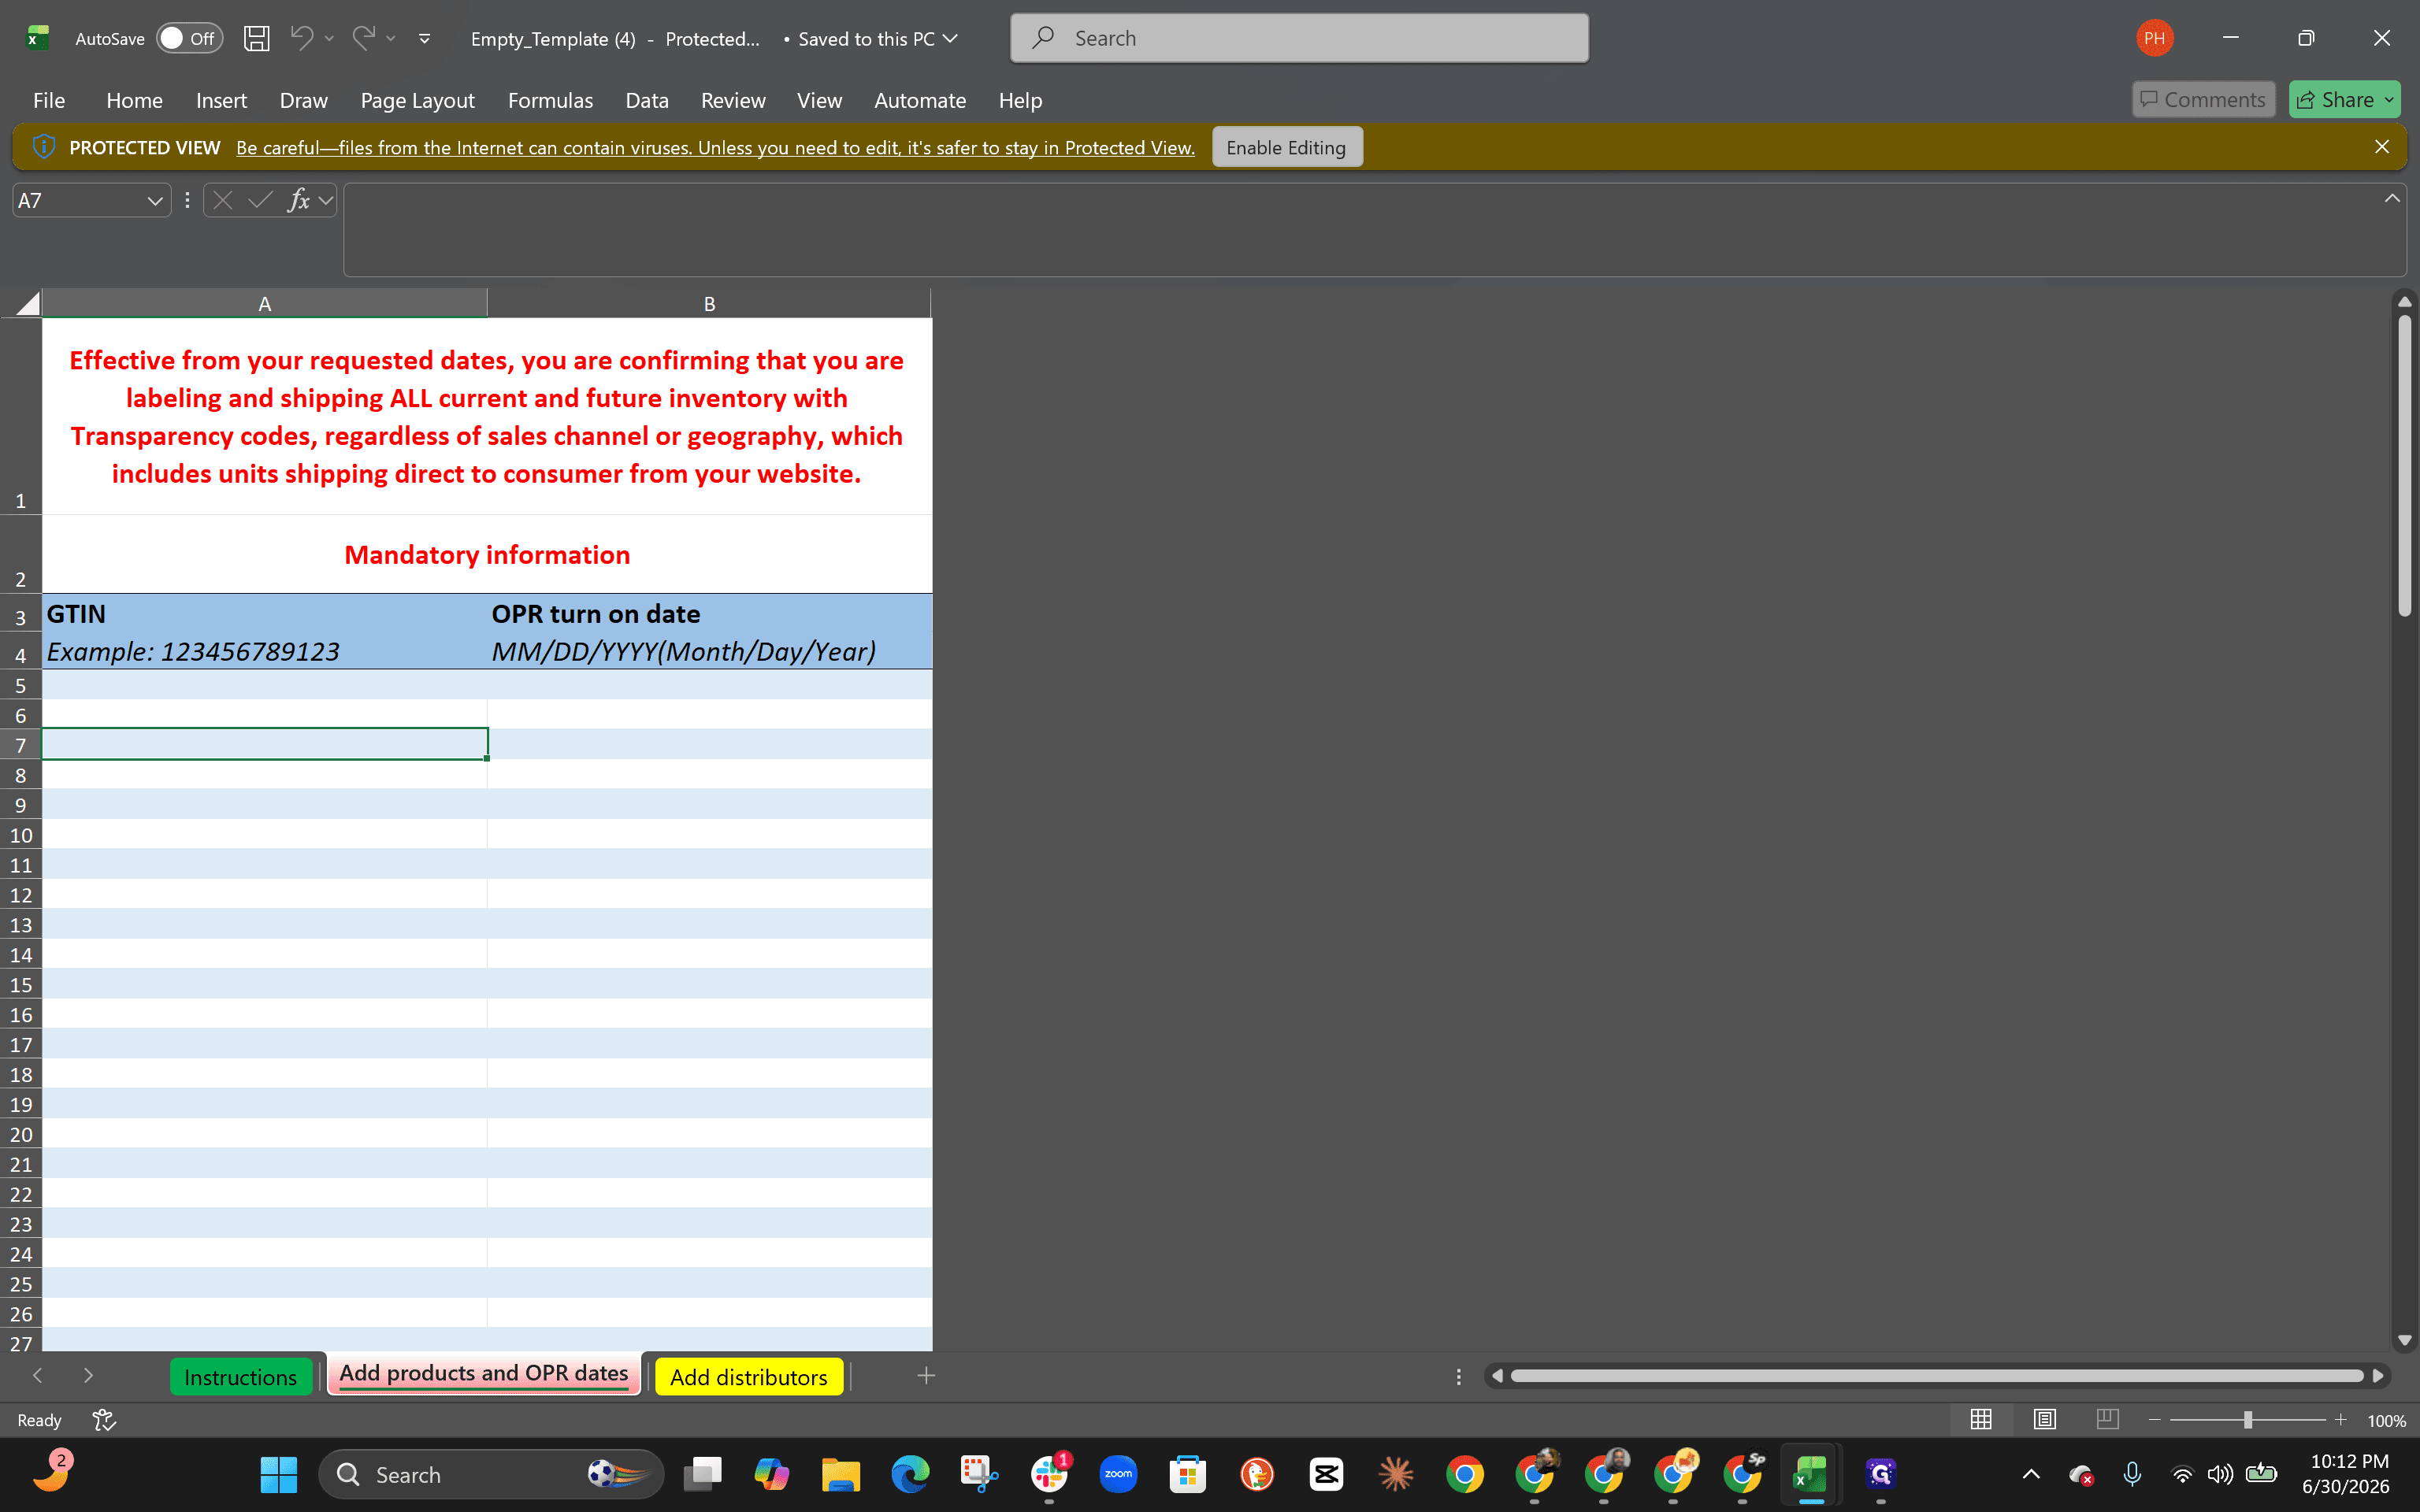Open the File menu

(x=49, y=100)
